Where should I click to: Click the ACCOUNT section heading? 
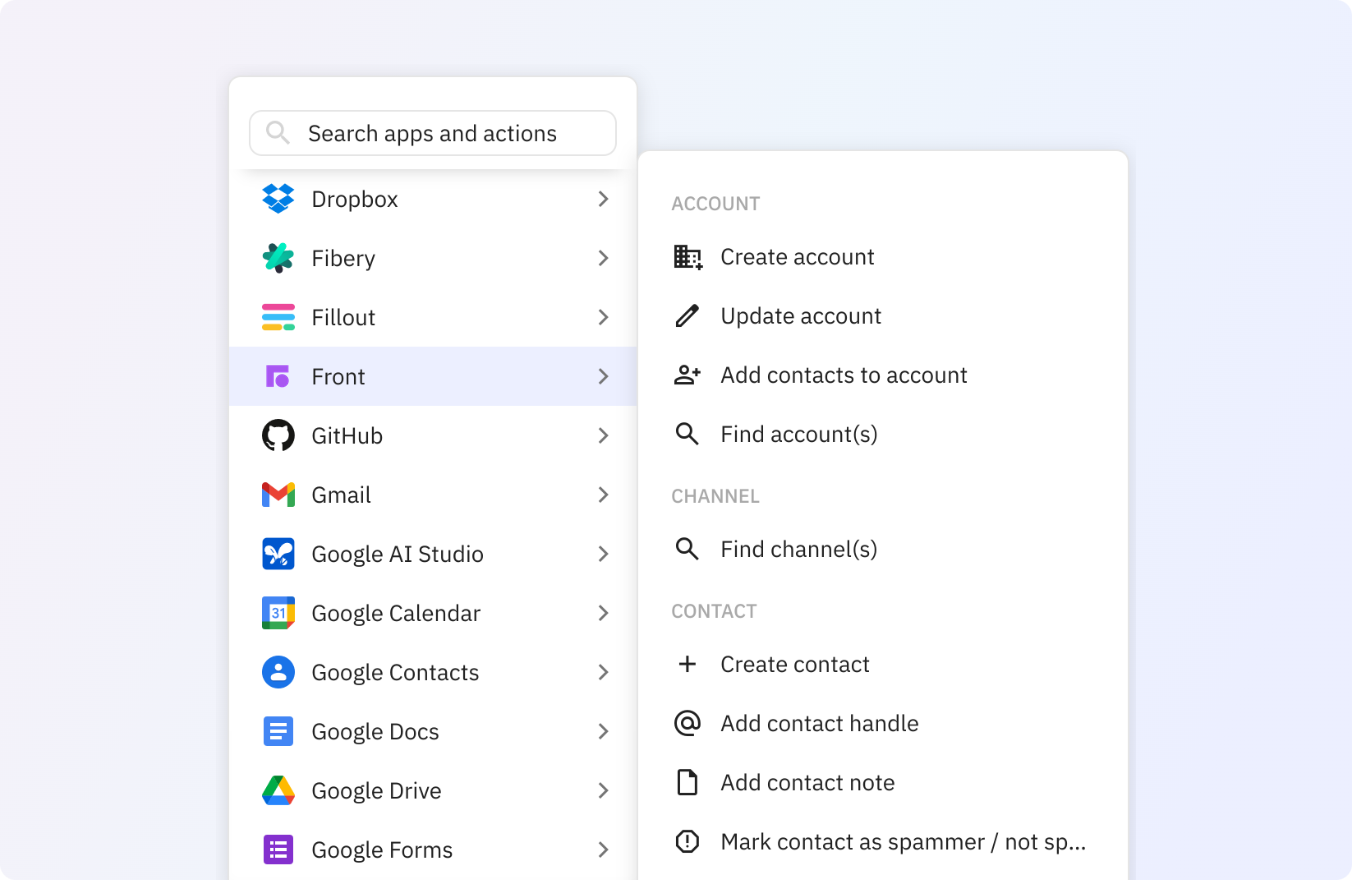tap(716, 204)
